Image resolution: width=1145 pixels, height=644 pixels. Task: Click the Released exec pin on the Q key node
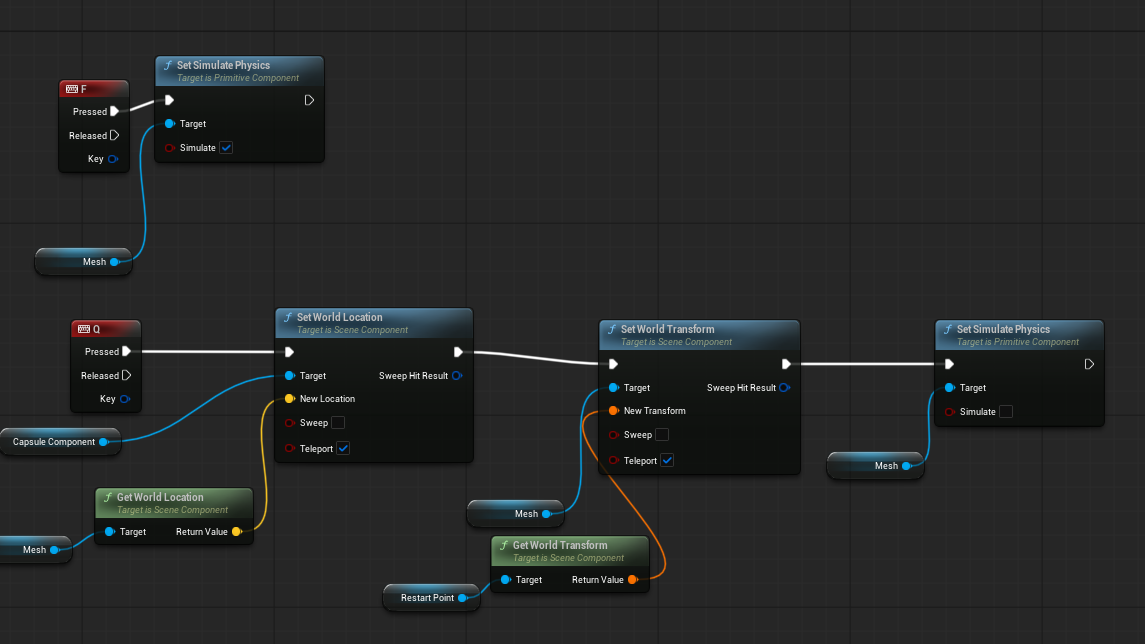[126, 375]
